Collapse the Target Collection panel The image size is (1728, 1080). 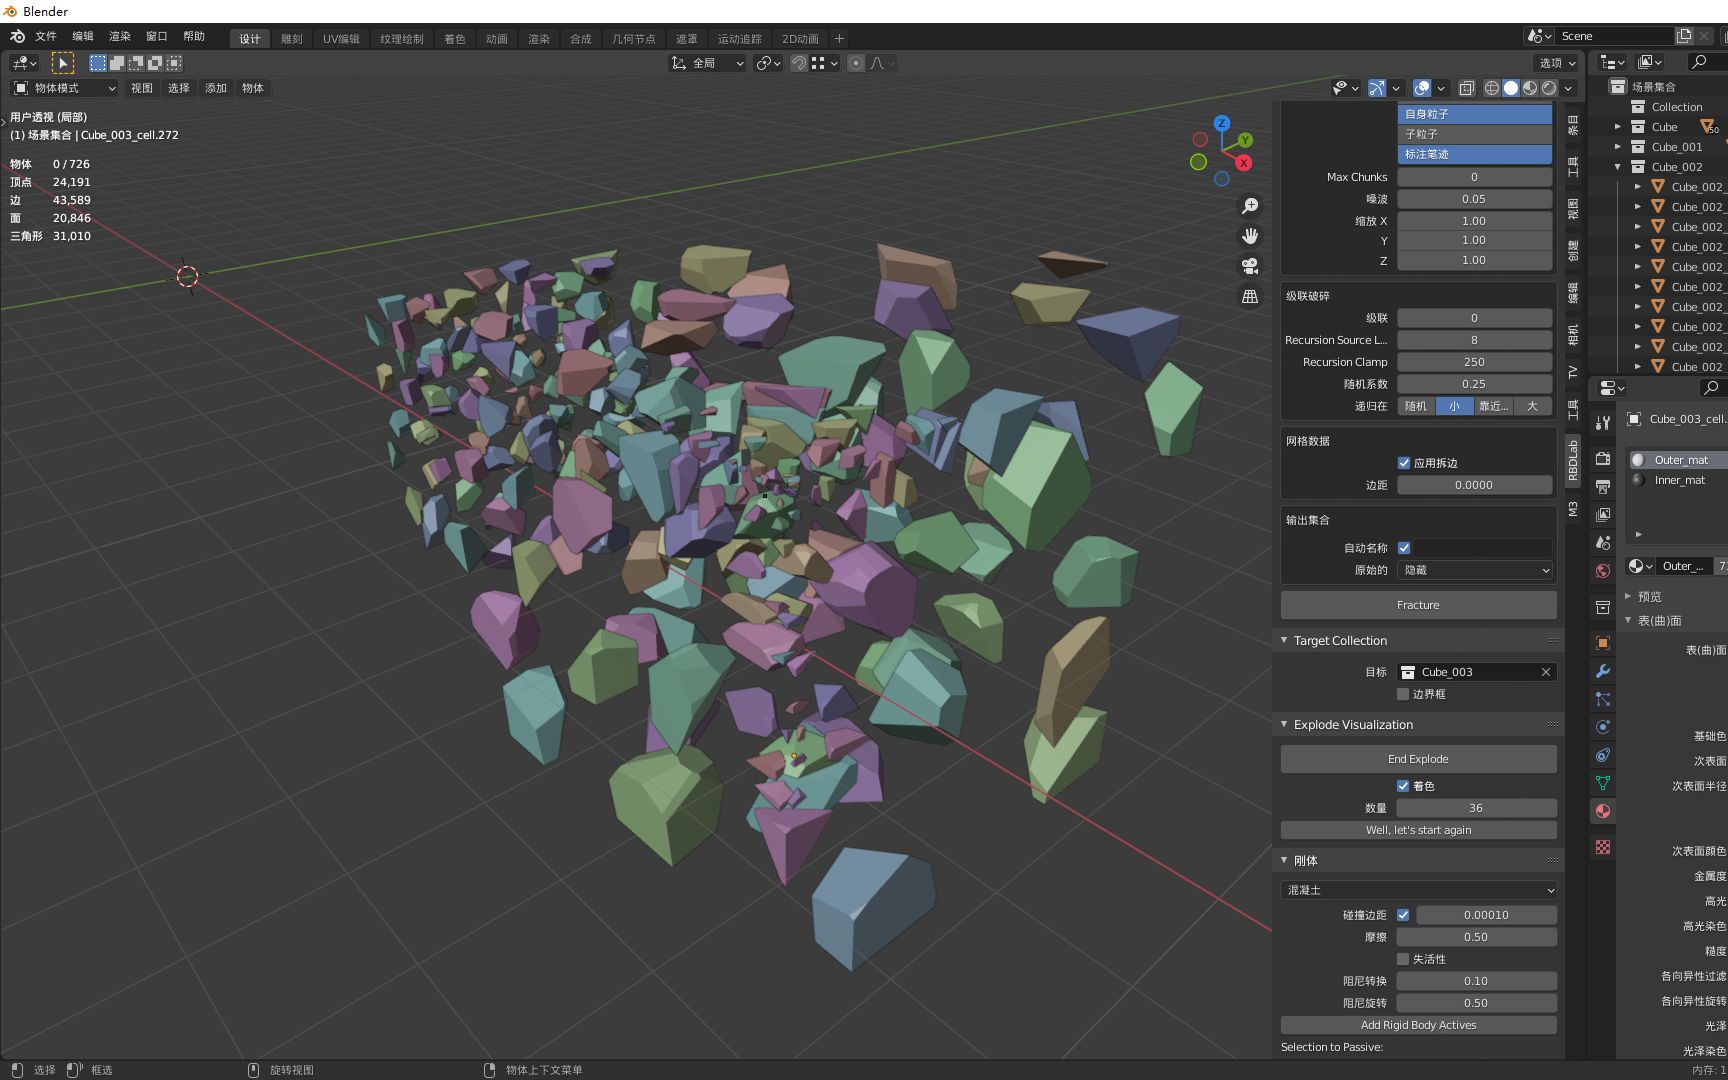tap(1285, 640)
